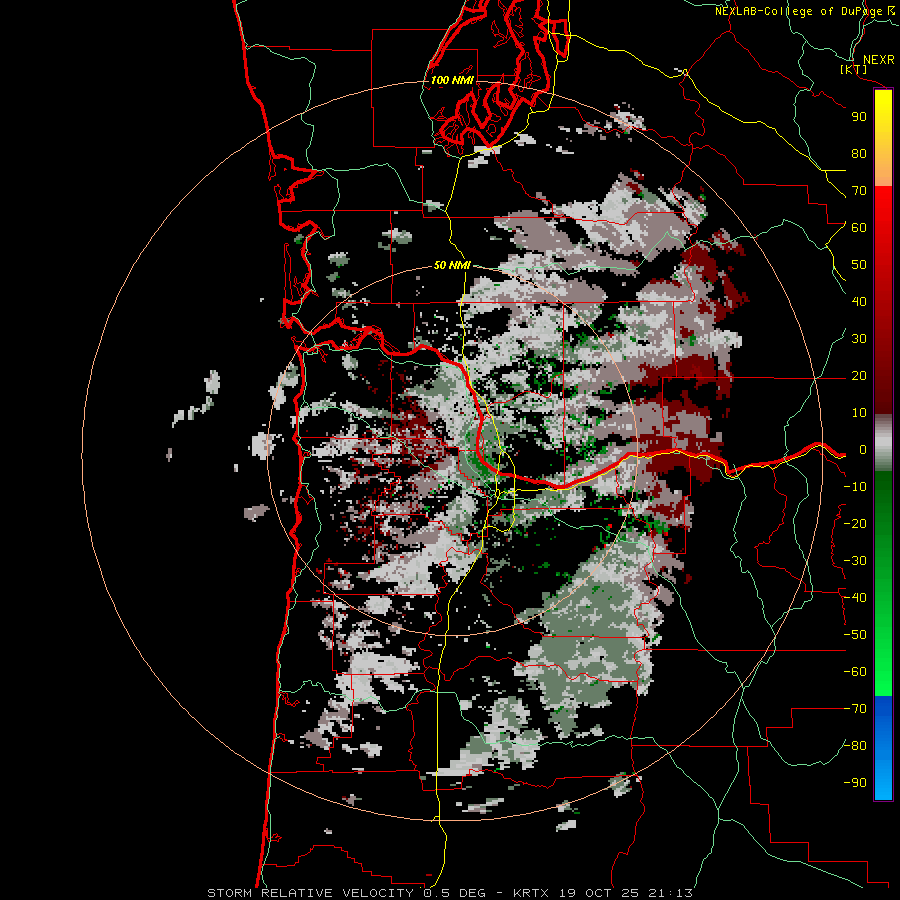Viewport: 900px width, 900px height.
Task: Click the "50 NMI" range ring label
Action: (452, 265)
